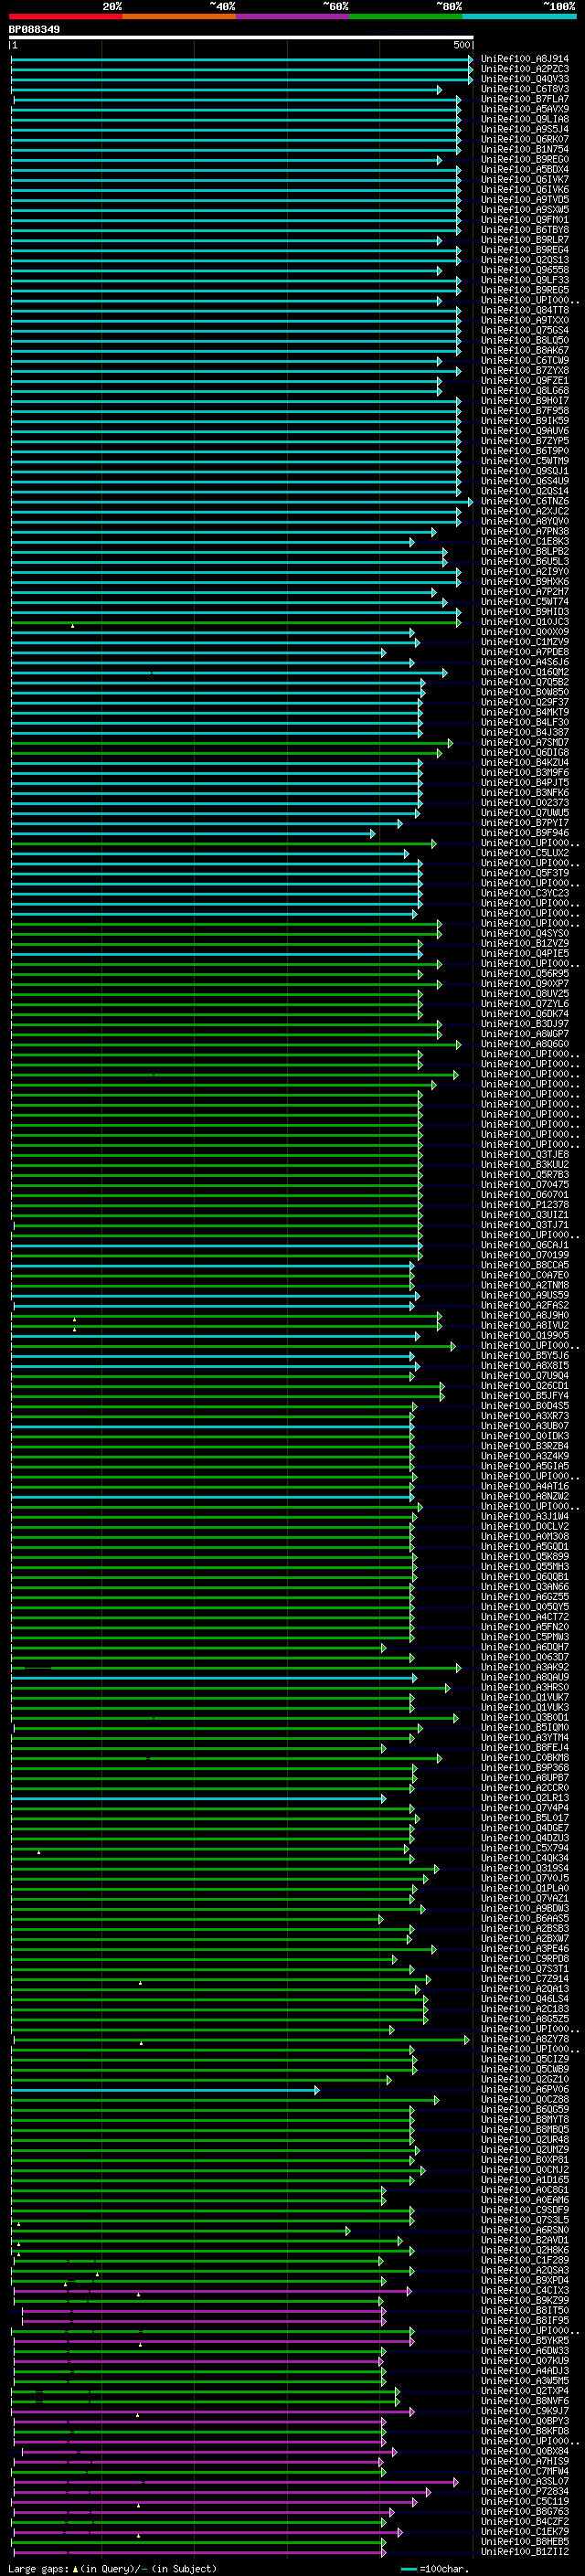This screenshot has width=585, height=2576.
Task: Click the green alignment bar for UniRef100_A8ZY78
Action: [x=241, y=2040]
